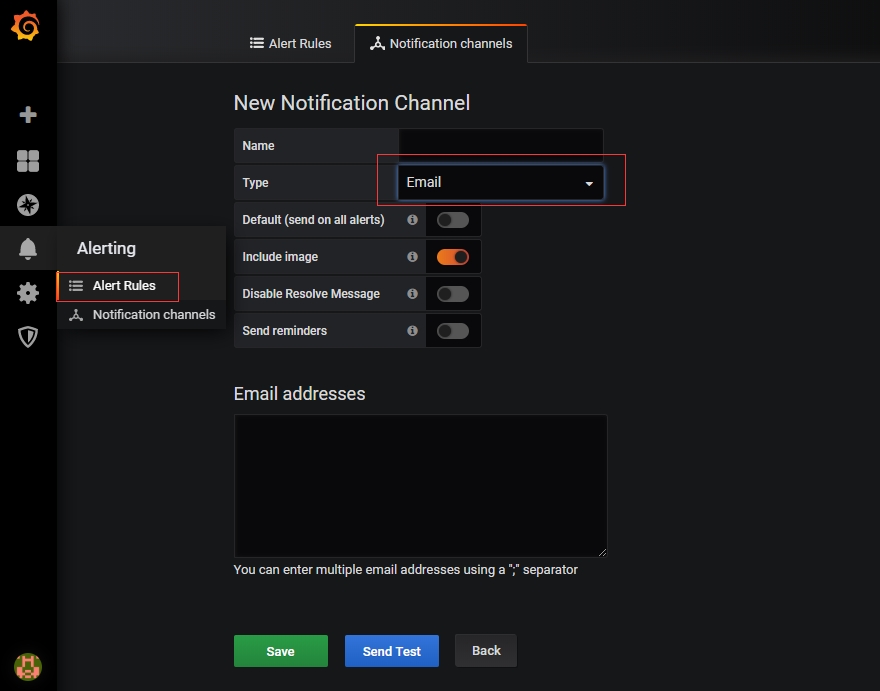Screen dimensions: 880x691
Task: Click the blue Send Test button
Action: pyautogui.click(x=391, y=651)
